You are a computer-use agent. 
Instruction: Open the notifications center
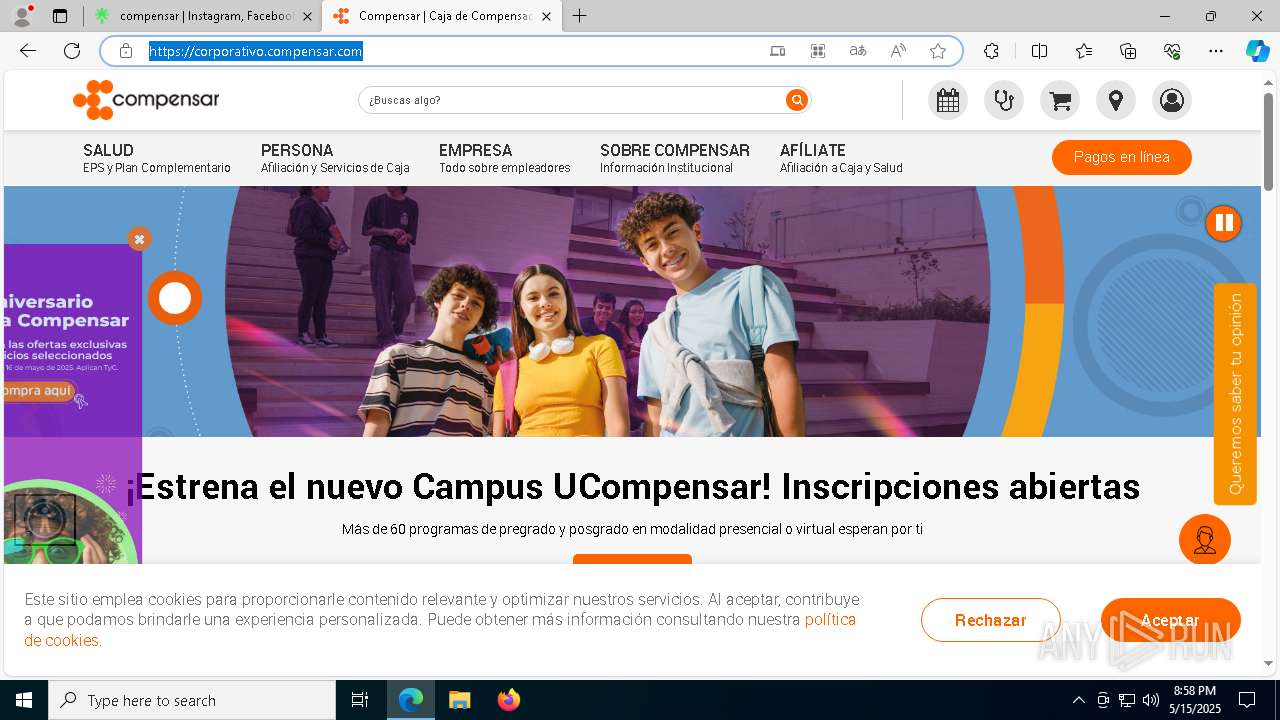[x=1247, y=700]
